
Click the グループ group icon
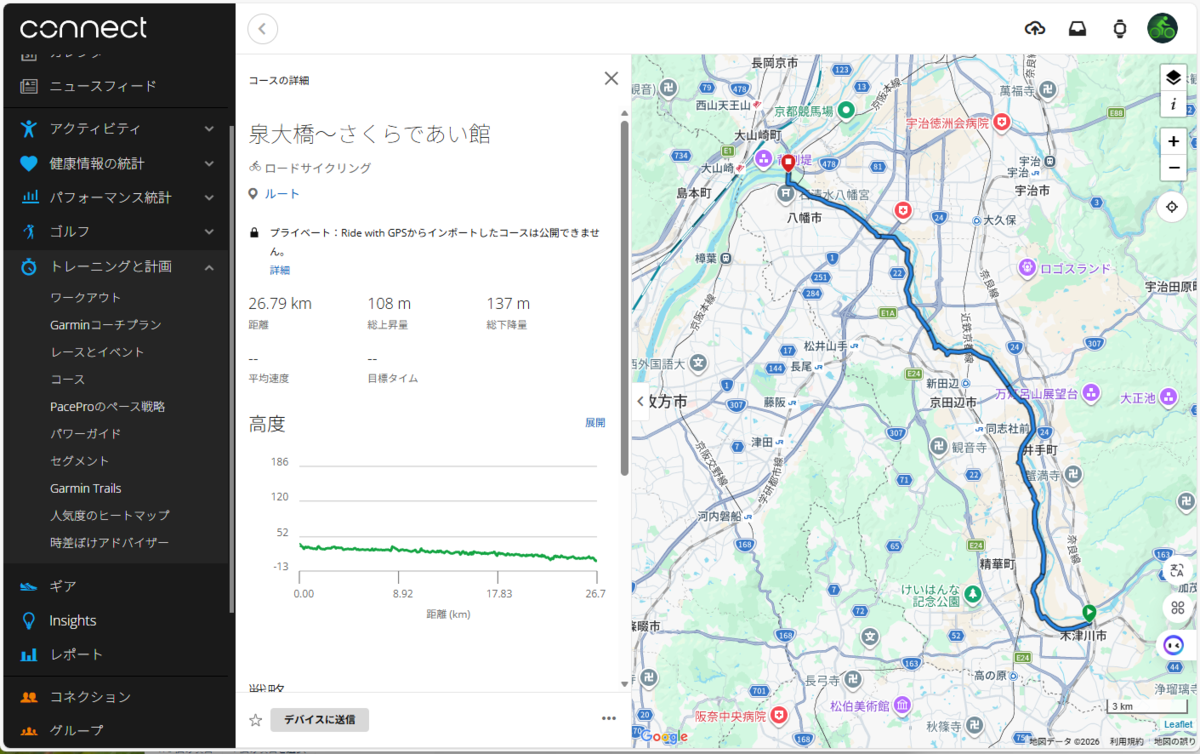29,730
